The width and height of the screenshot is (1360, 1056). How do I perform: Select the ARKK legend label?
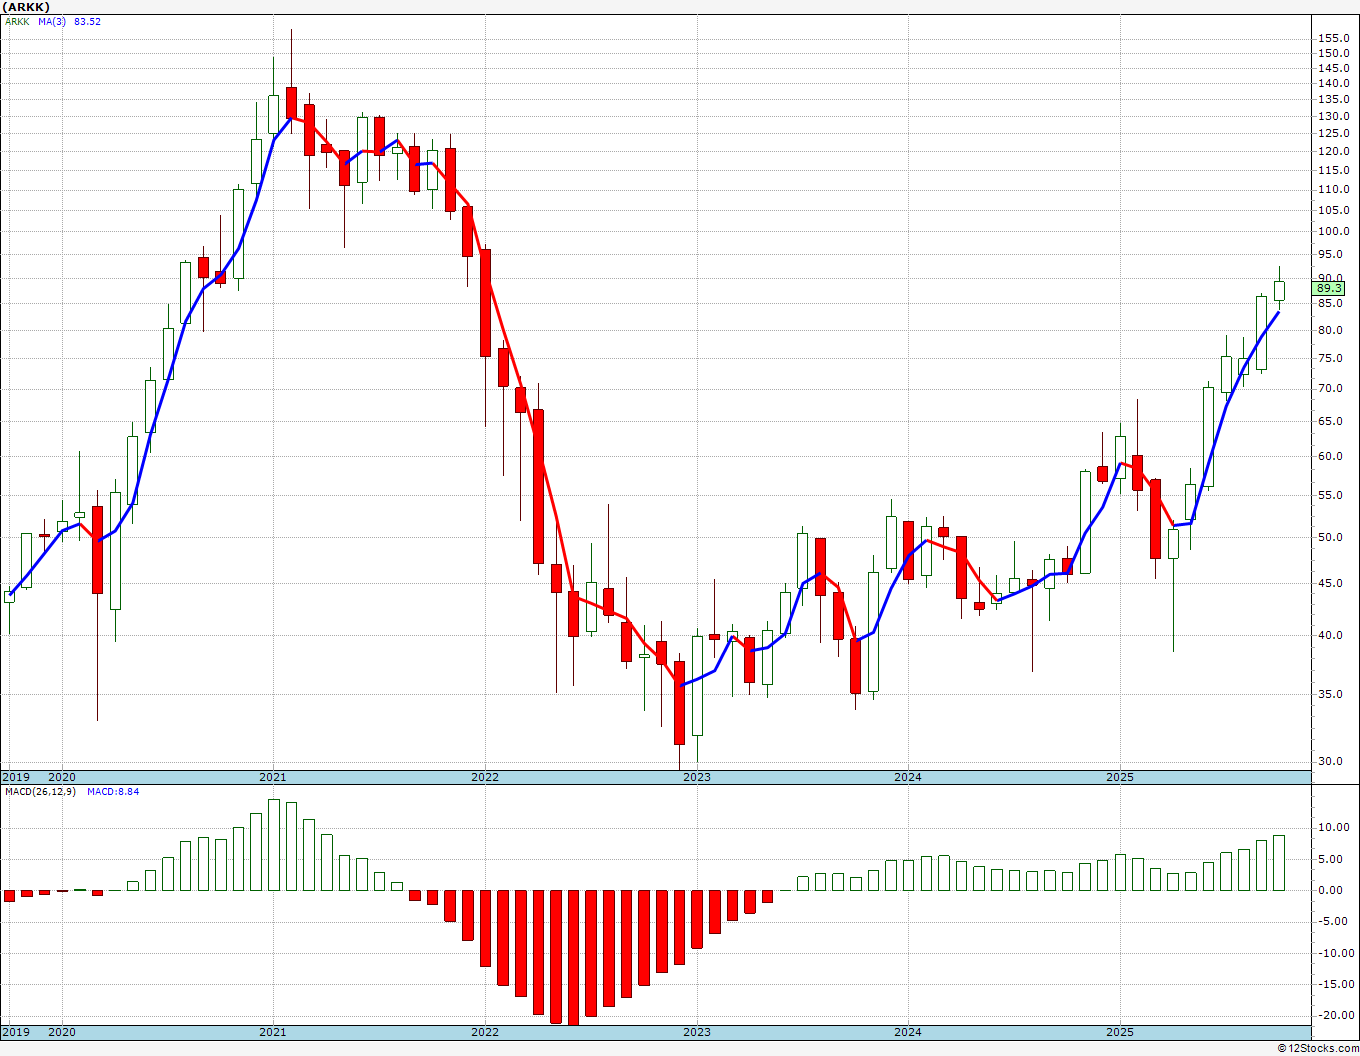[17, 22]
